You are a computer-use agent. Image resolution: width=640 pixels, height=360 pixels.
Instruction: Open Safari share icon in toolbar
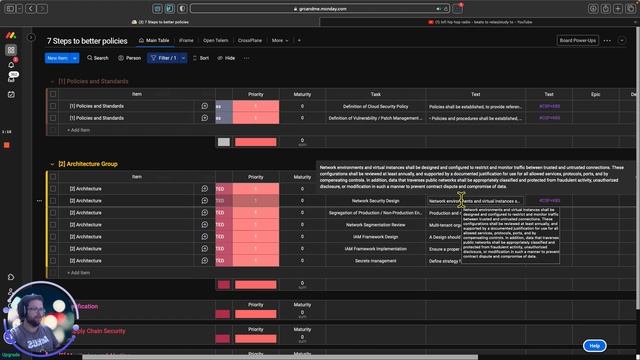[606, 8]
